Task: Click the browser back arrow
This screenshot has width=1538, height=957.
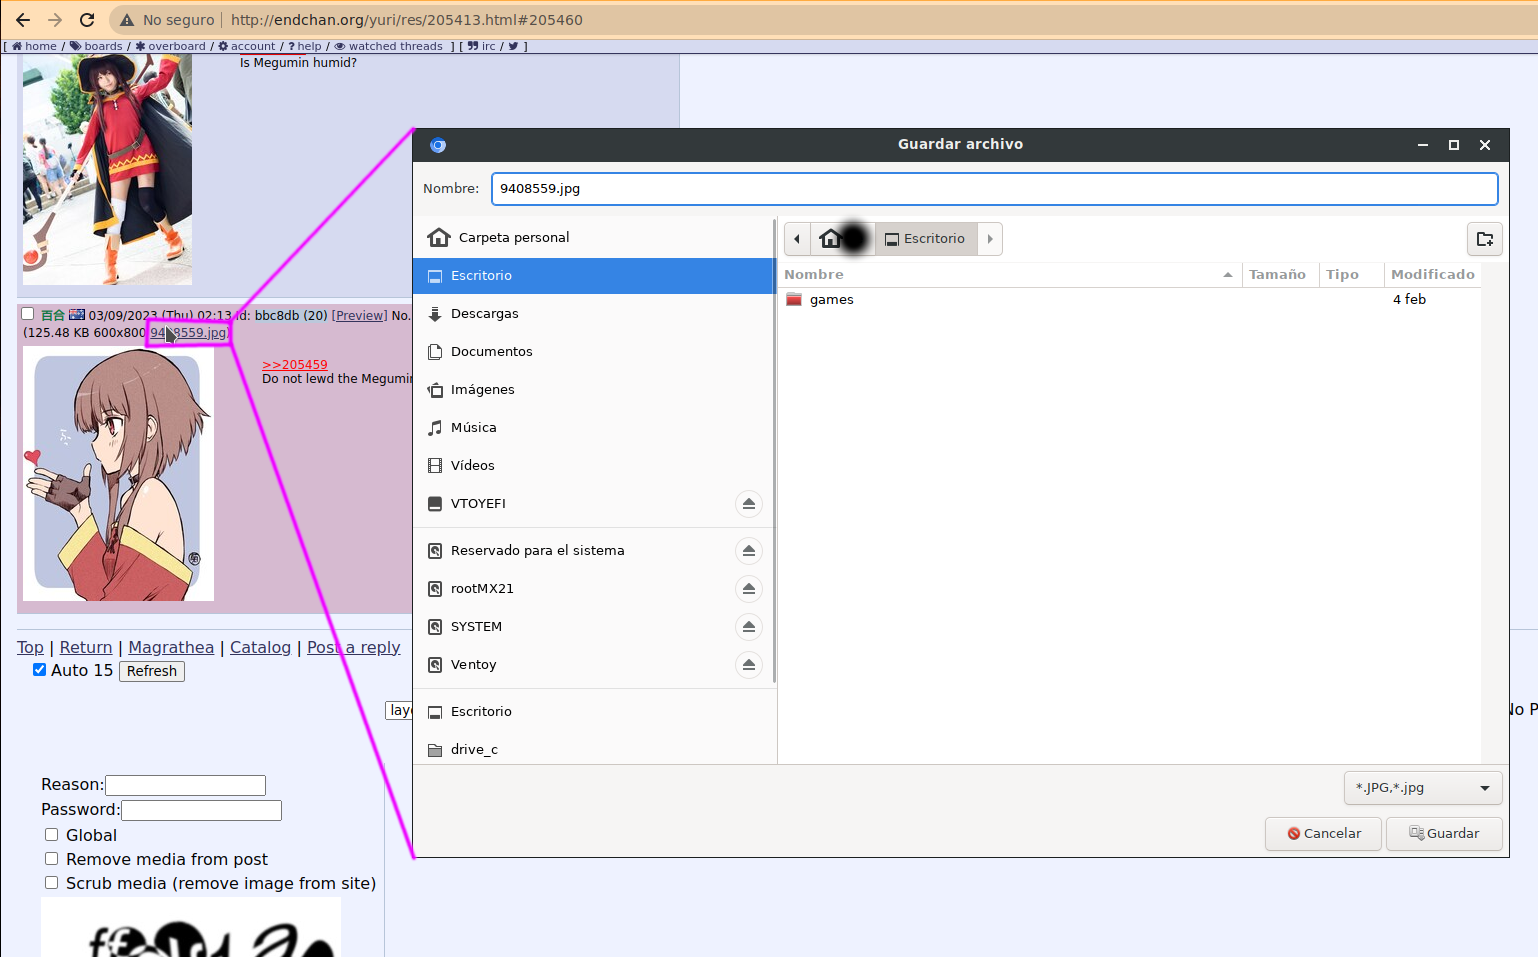Action: [23, 20]
